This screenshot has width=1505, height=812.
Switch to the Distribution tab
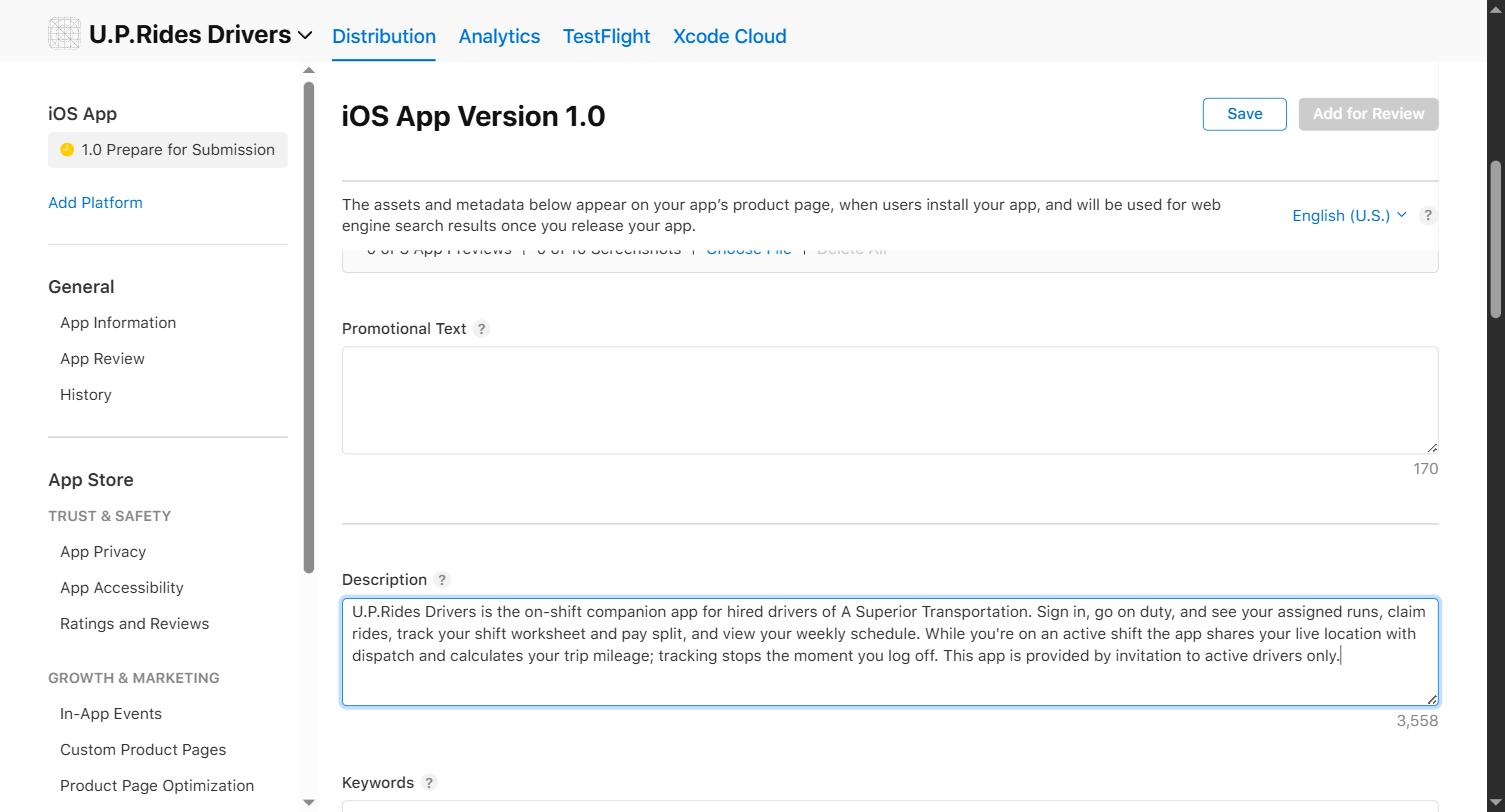[x=384, y=36]
